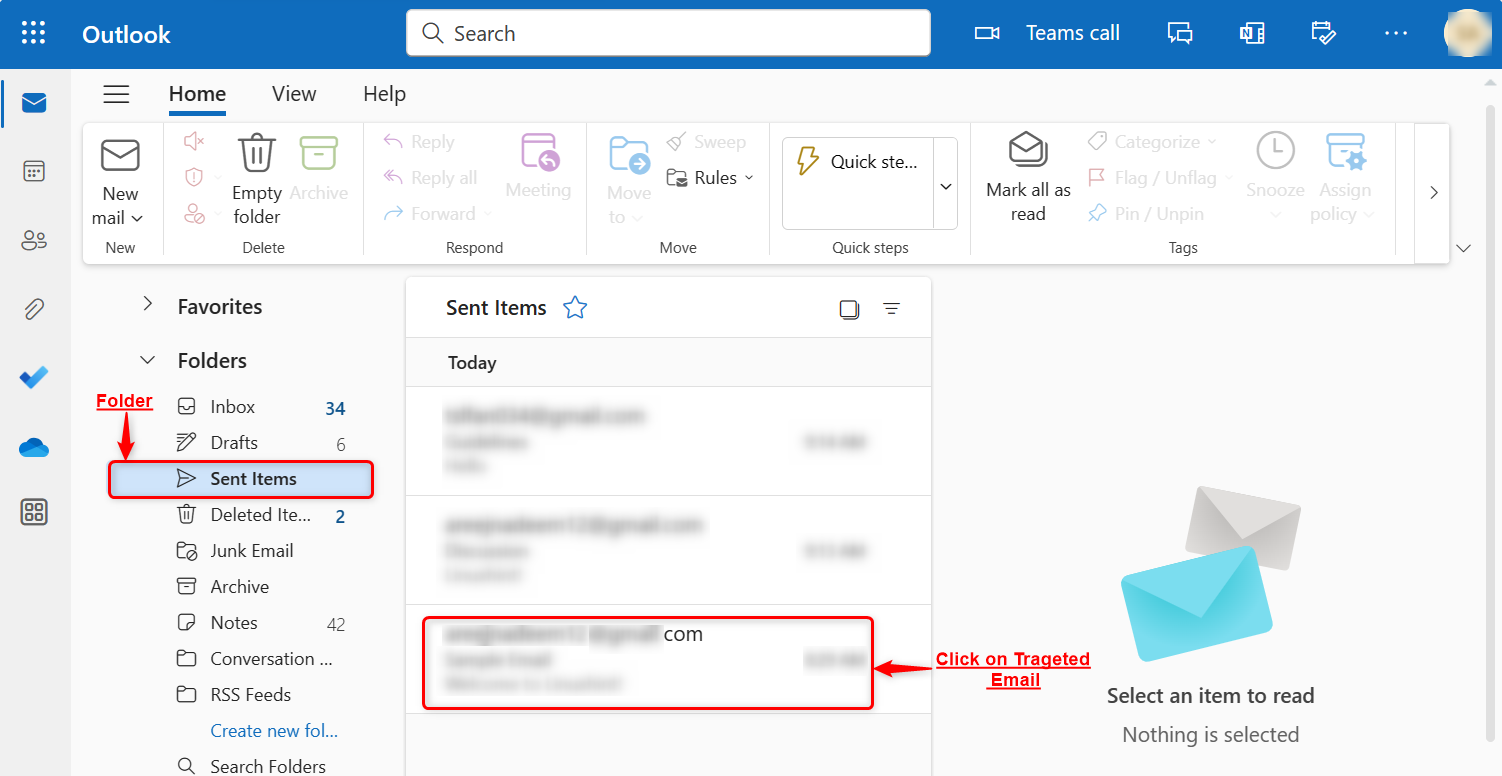Collapse the Folders section
The height and width of the screenshot is (776, 1502).
tap(148, 359)
